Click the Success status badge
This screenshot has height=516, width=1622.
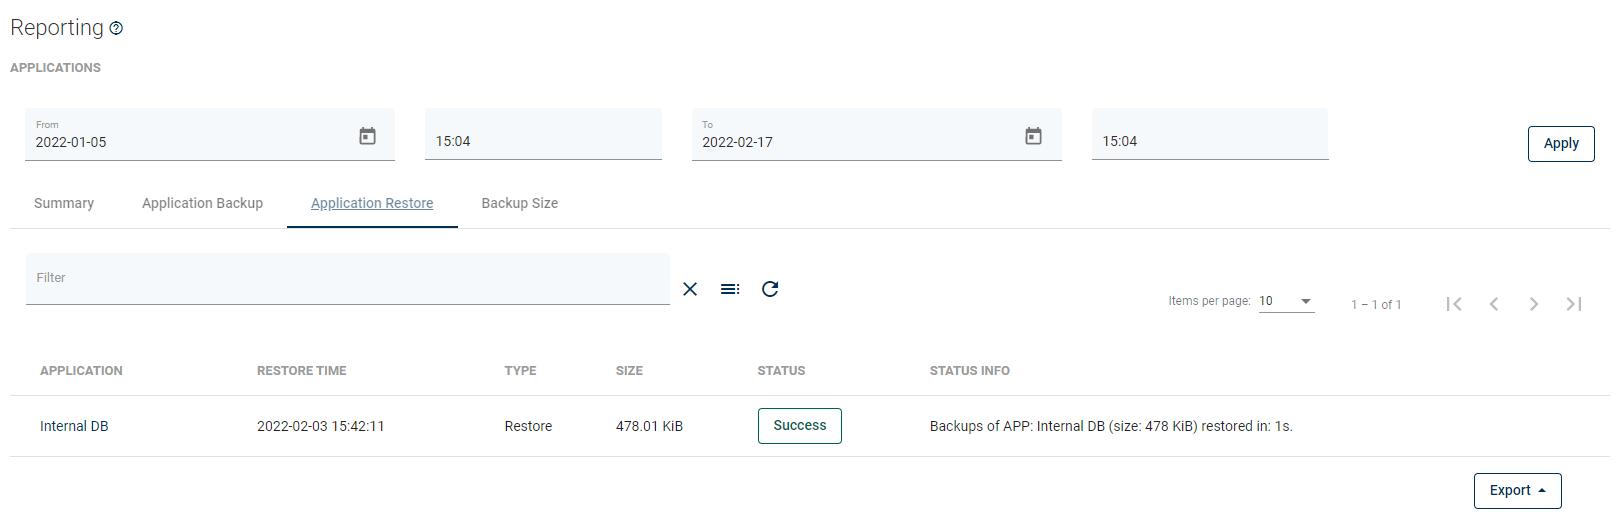[799, 426]
